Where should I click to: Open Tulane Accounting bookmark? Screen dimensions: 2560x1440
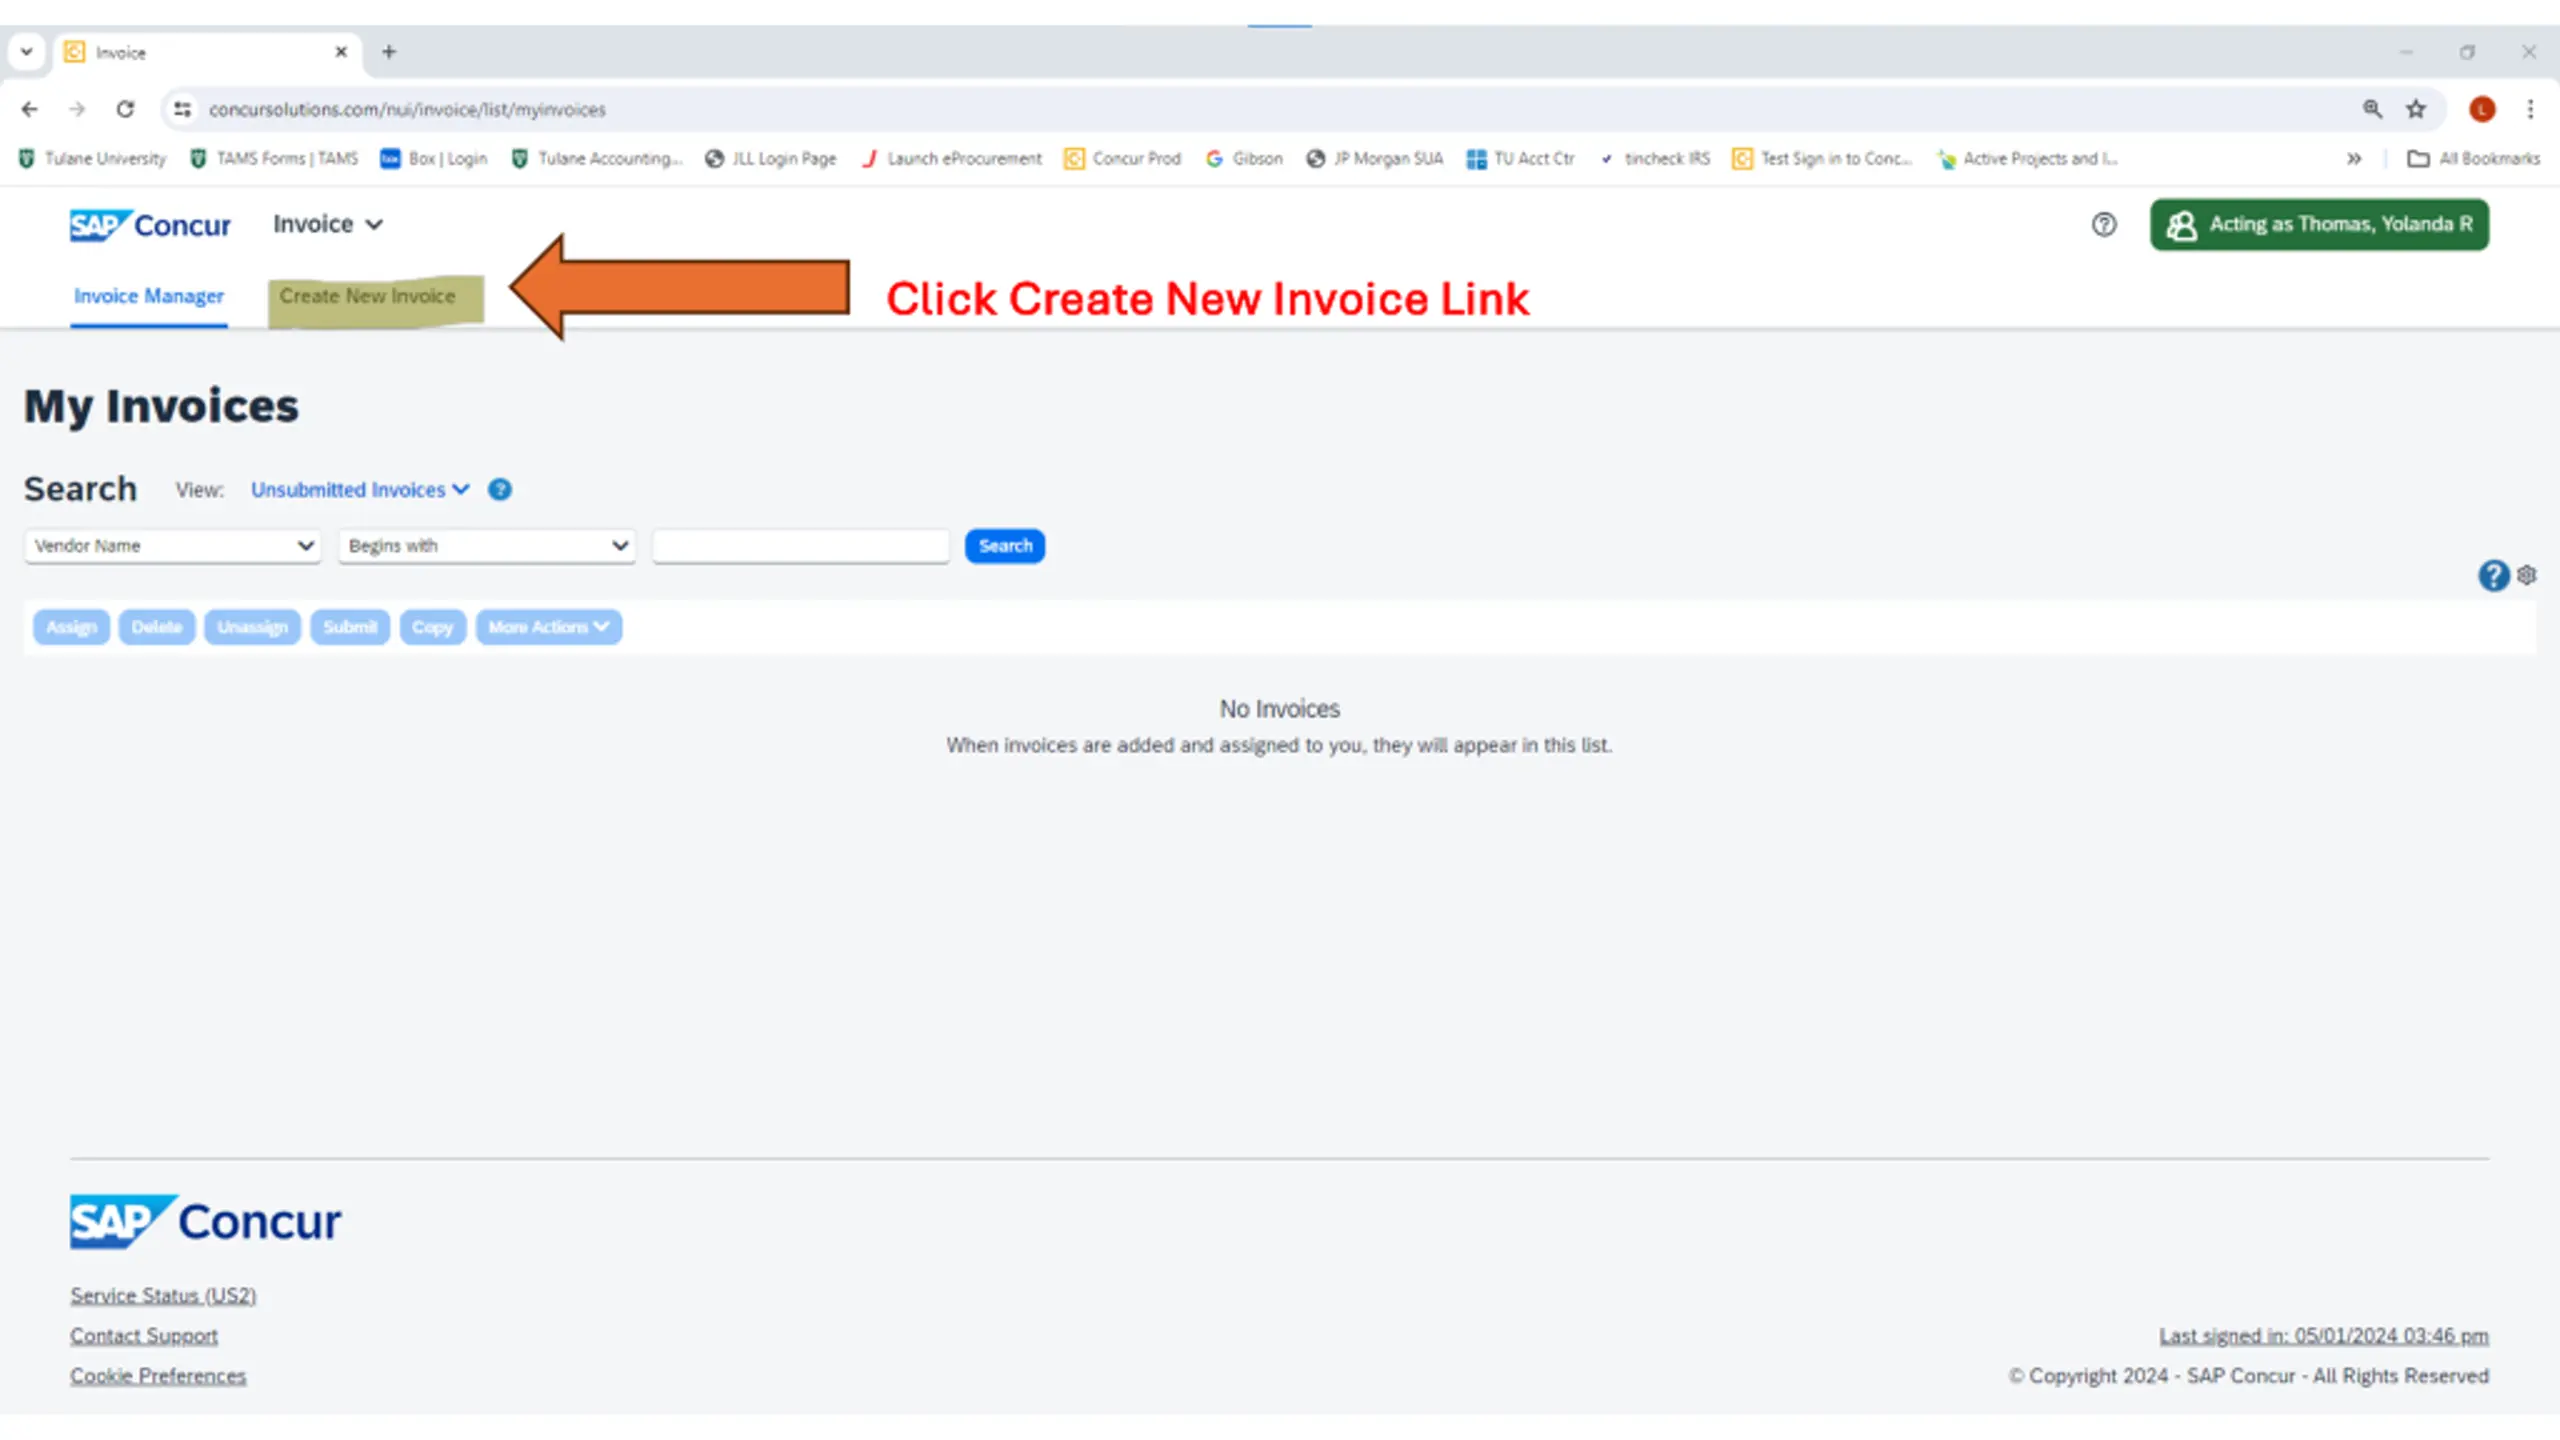click(x=597, y=158)
